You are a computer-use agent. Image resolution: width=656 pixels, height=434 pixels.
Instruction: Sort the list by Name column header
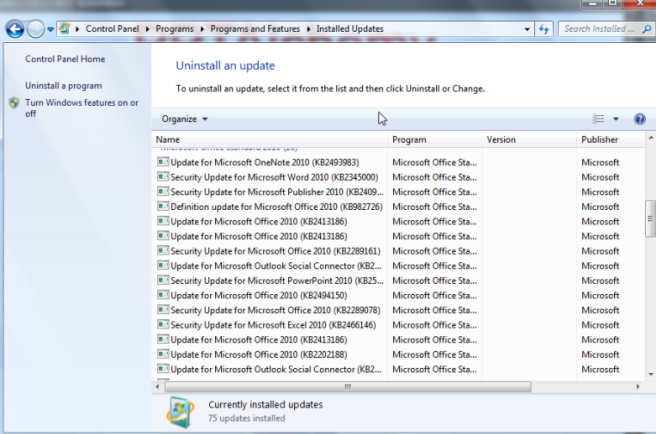(x=168, y=140)
